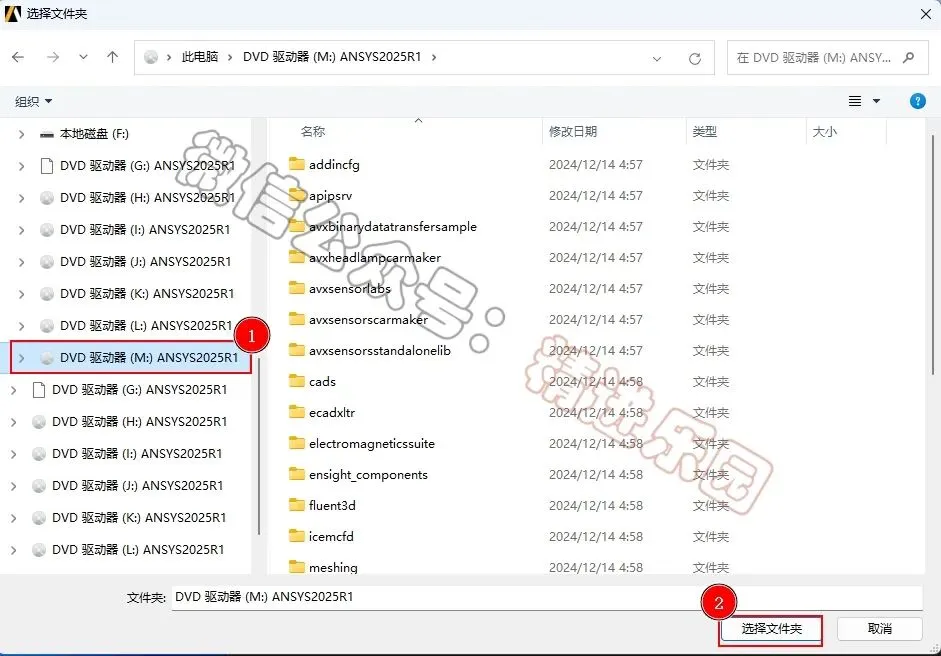Expand chevron after 此电脑 in breadcrumb
This screenshot has width=941, height=656.
click(x=230, y=57)
